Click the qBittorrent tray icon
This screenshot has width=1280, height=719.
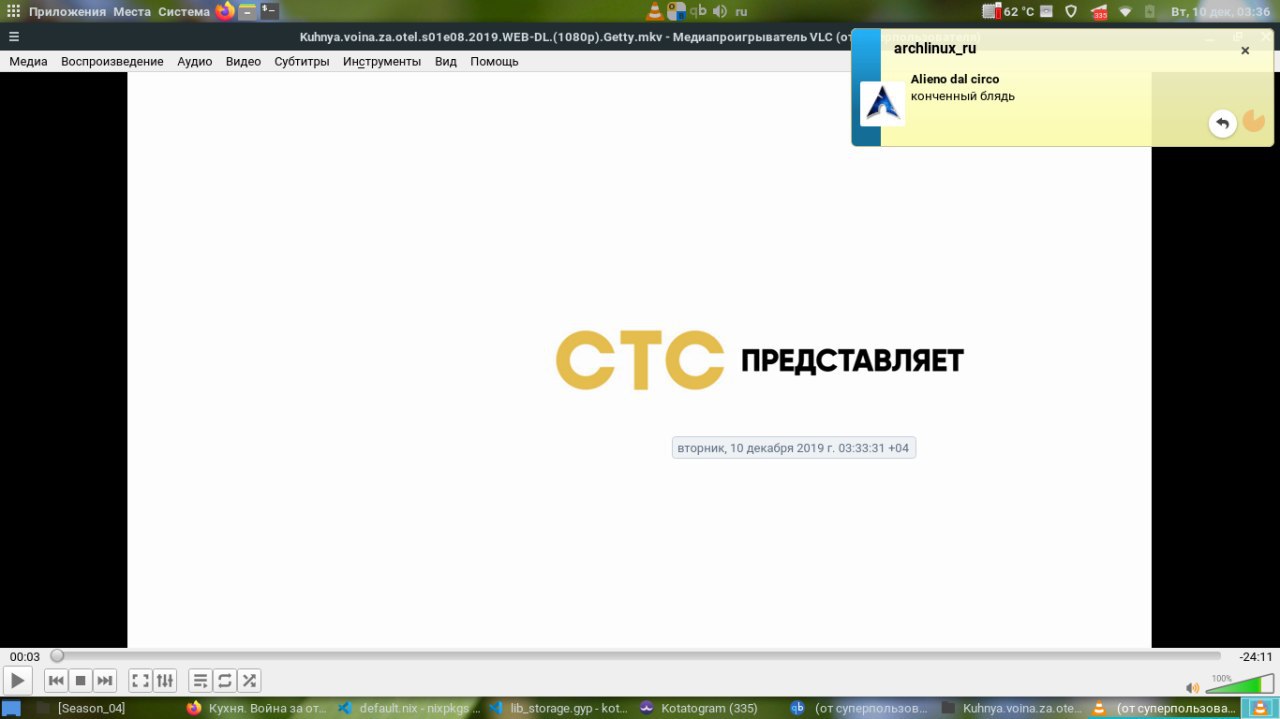pyautogui.click(x=698, y=11)
